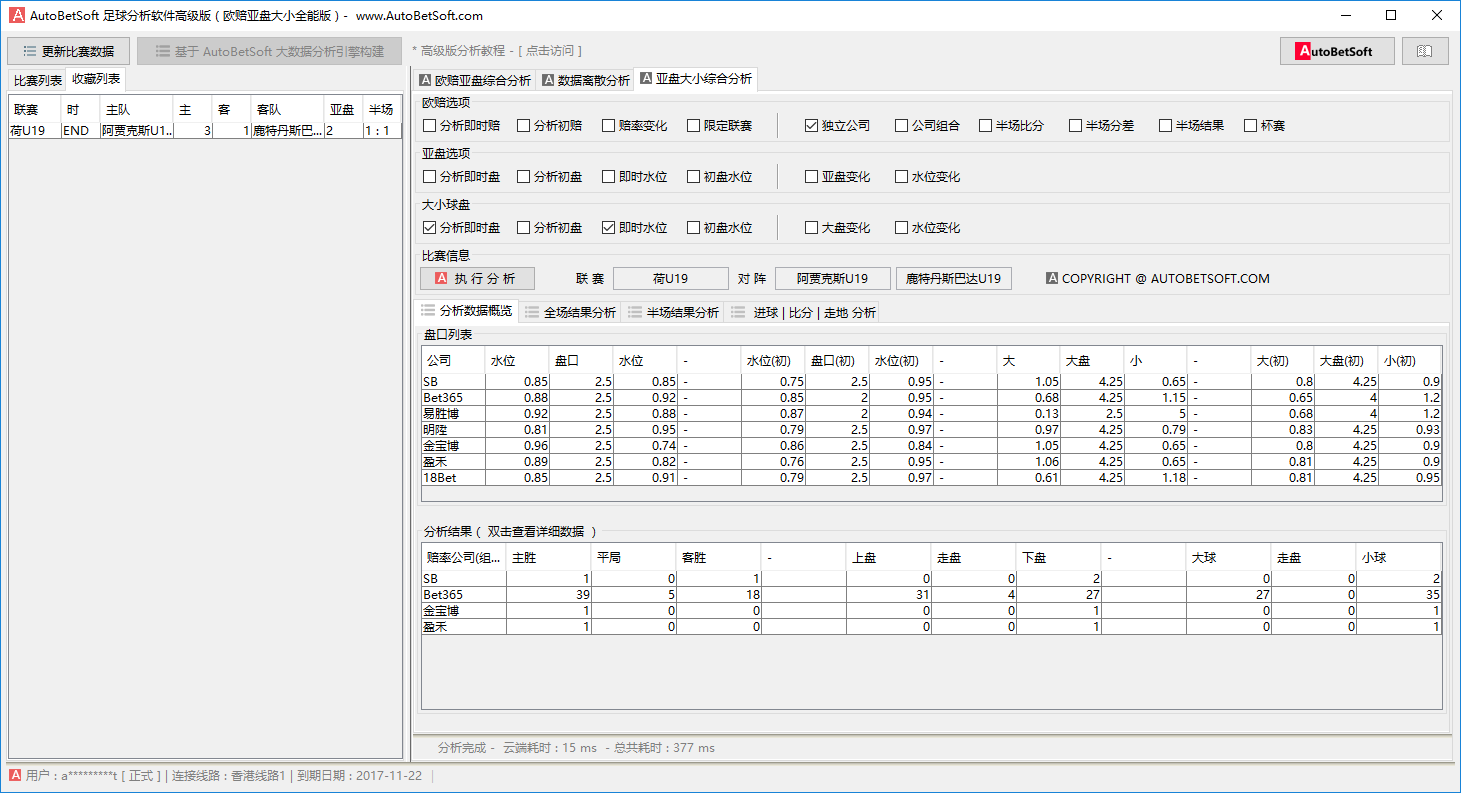Enable 半场比分 checkbox
The image size is (1461, 793).
pyautogui.click(x=1011, y=126)
